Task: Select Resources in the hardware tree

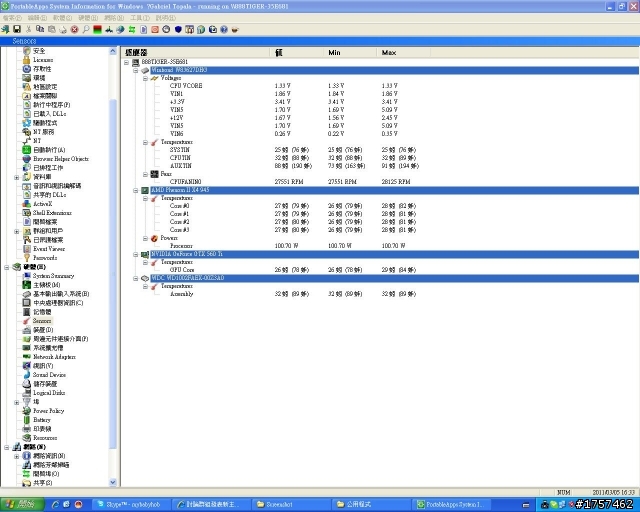Action: [x=45, y=438]
